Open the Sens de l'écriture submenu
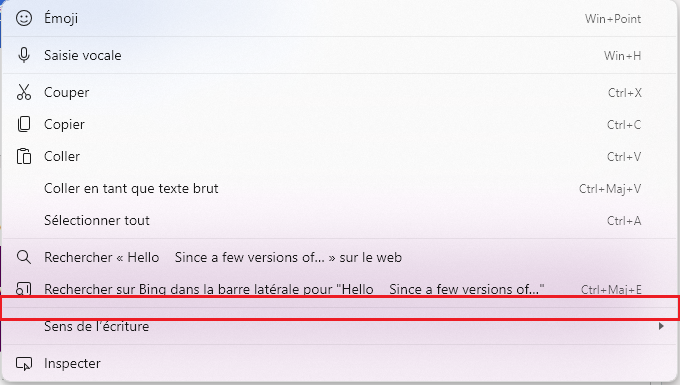The image size is (680, 385). 340,326
